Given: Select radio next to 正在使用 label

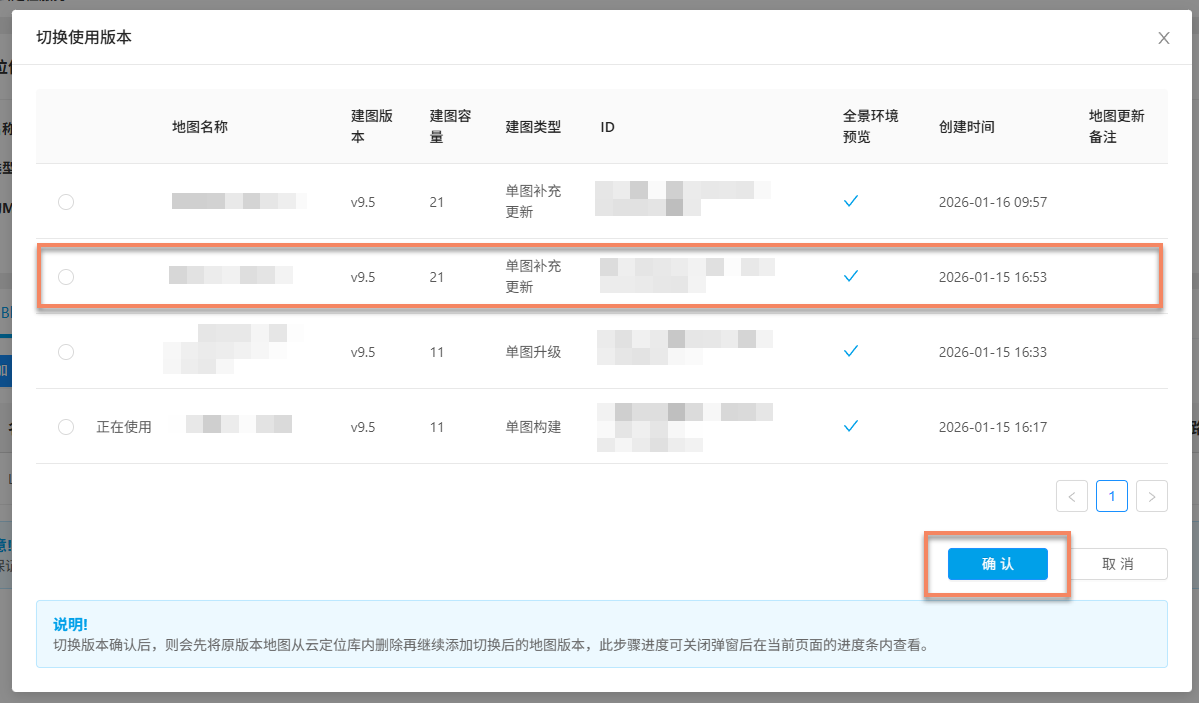Looking at the screenshot, I should pyautogui.click(x=66, y=427).
